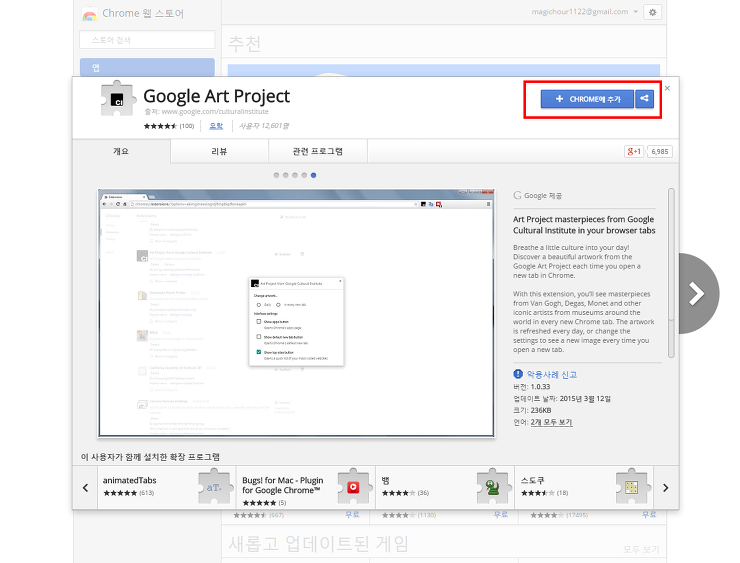Click the 스도쿠 grid puzzle icon
This screenshot has height=563, width=740.
631,487
